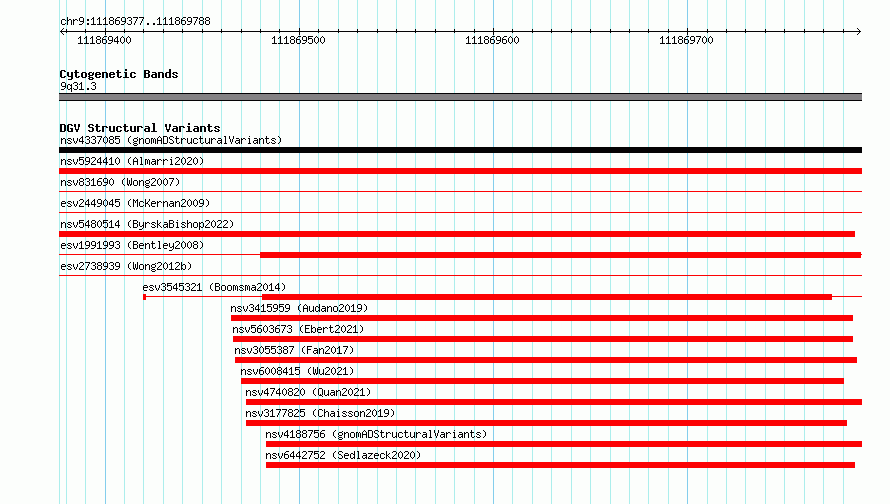Select the red nsv4740820 Quan2021 bar
Viewport: 890px width, 504px height.
554,402
